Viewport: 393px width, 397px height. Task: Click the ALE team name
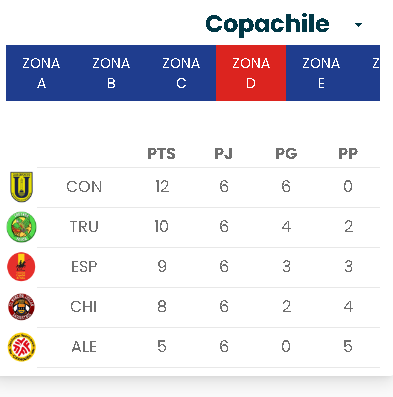[84, 347]
